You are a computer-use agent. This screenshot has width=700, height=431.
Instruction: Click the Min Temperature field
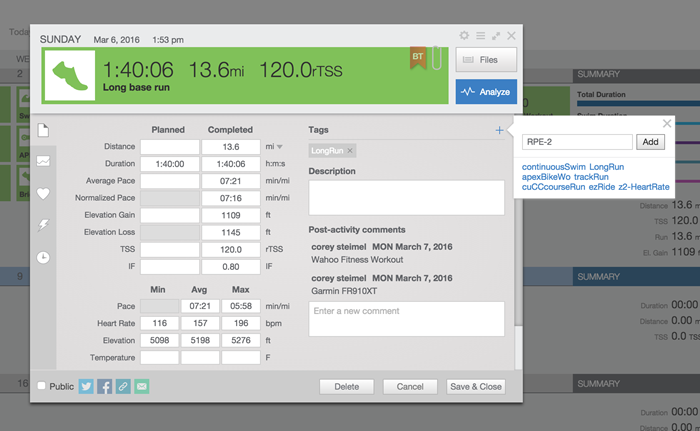click(x=159, y=357)
